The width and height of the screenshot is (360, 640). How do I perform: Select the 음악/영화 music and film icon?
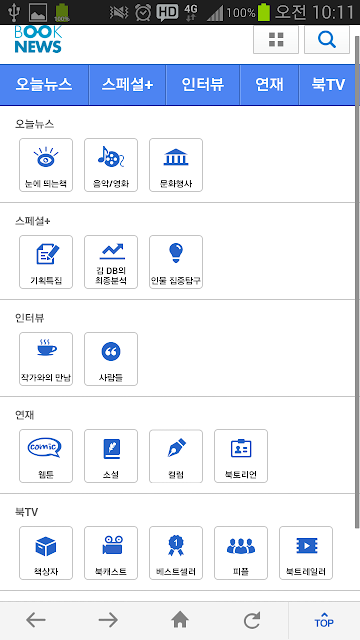(111, 165)
